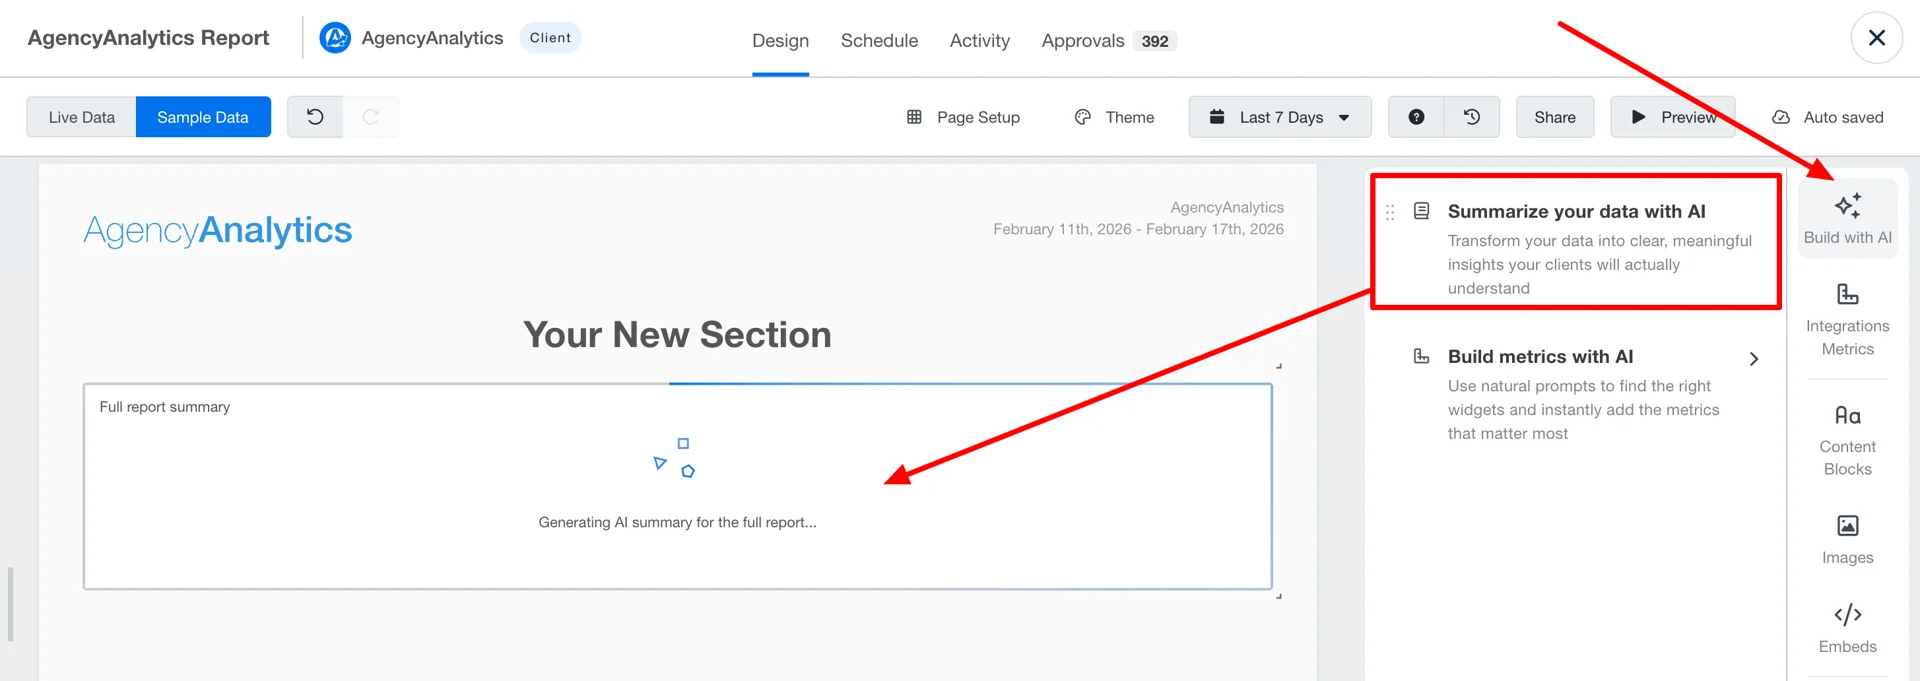This screenshot has width=1920, height=681.
Task: Open Integrations Metrics in the sidebar
Action: (x=1847, y=320)
